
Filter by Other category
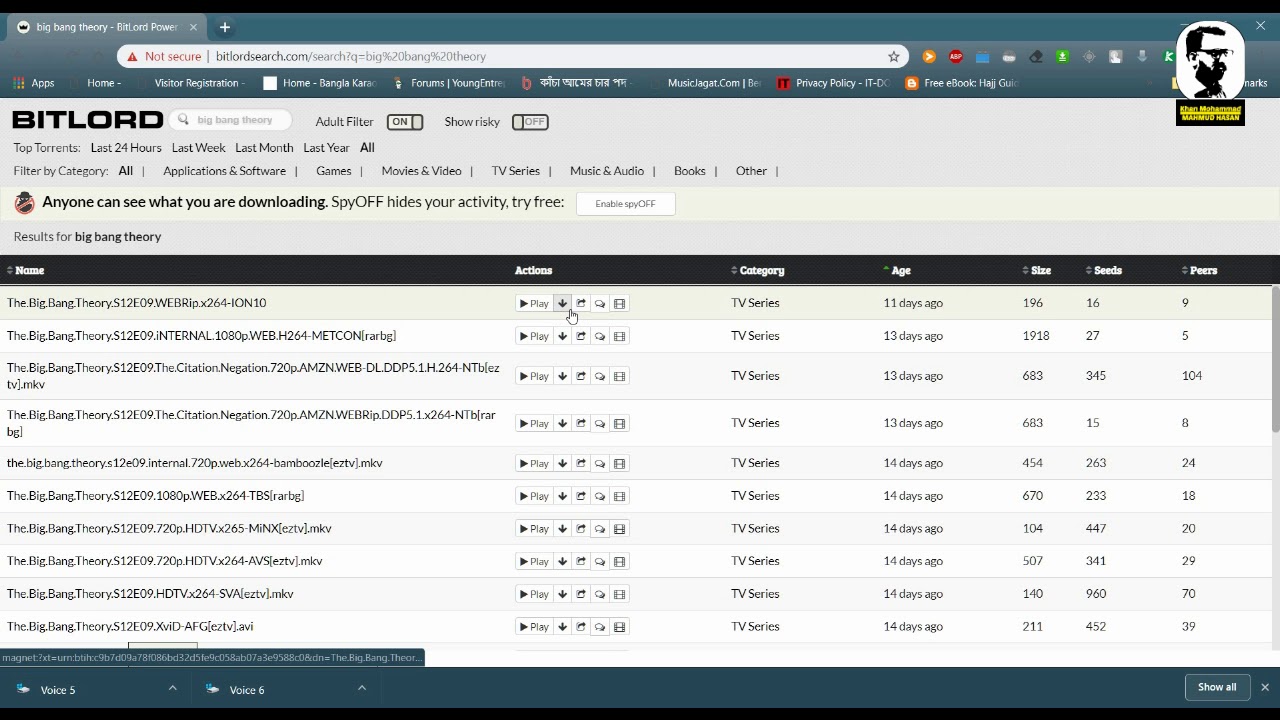(751, 171)
